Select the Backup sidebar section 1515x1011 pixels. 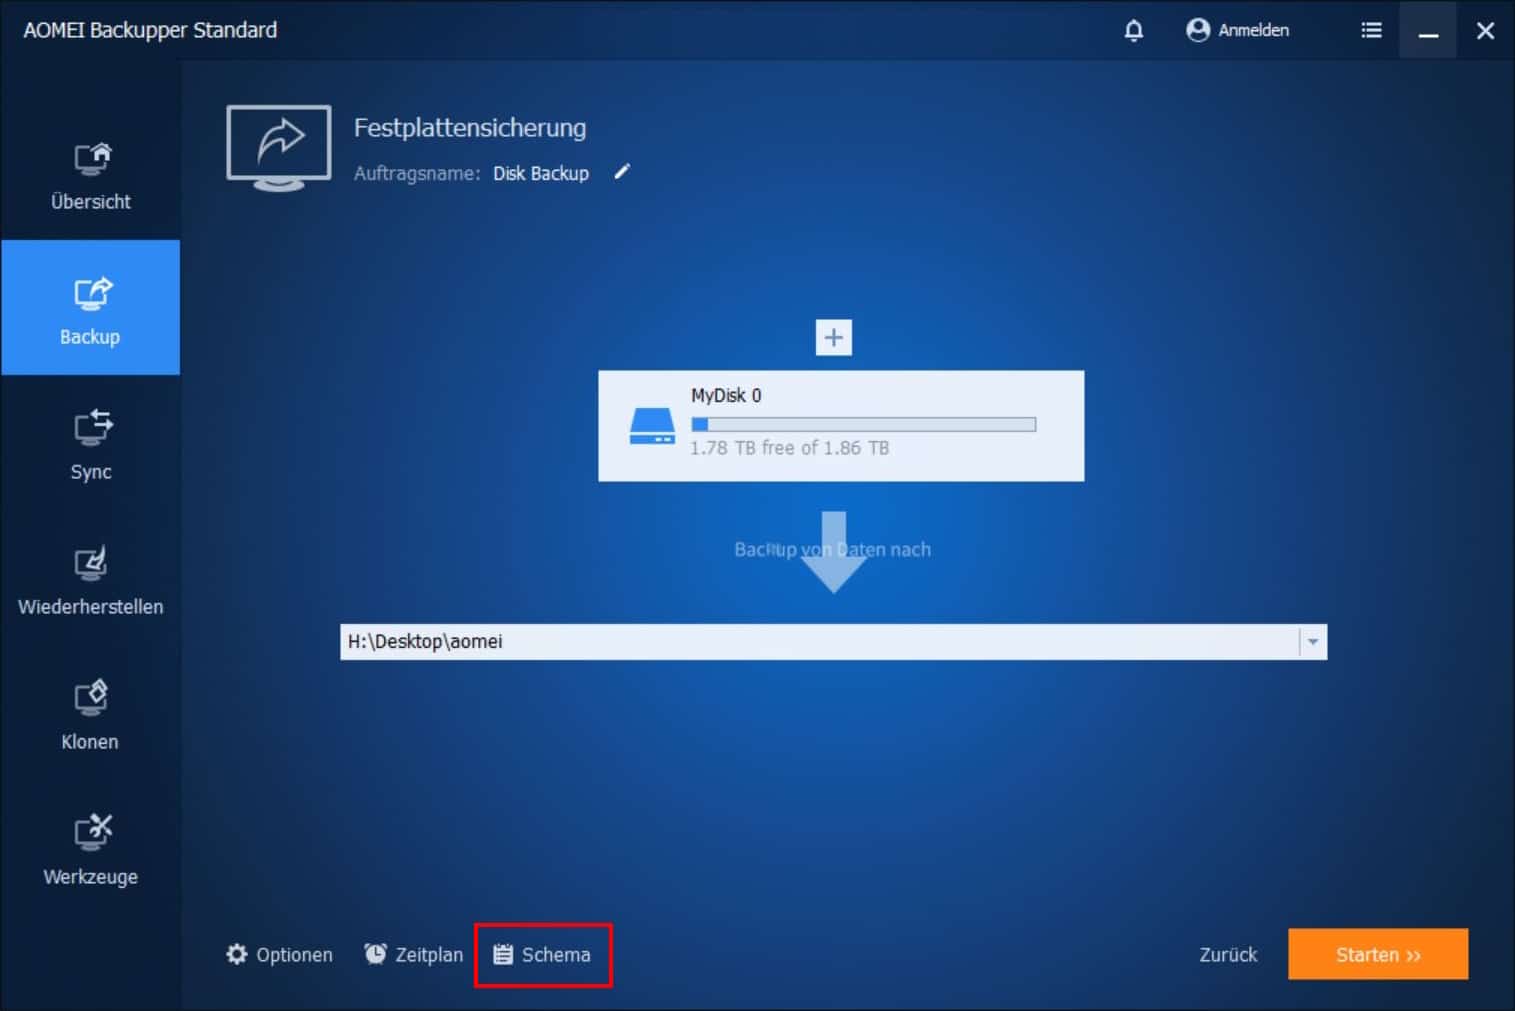(x=91, y=308)
